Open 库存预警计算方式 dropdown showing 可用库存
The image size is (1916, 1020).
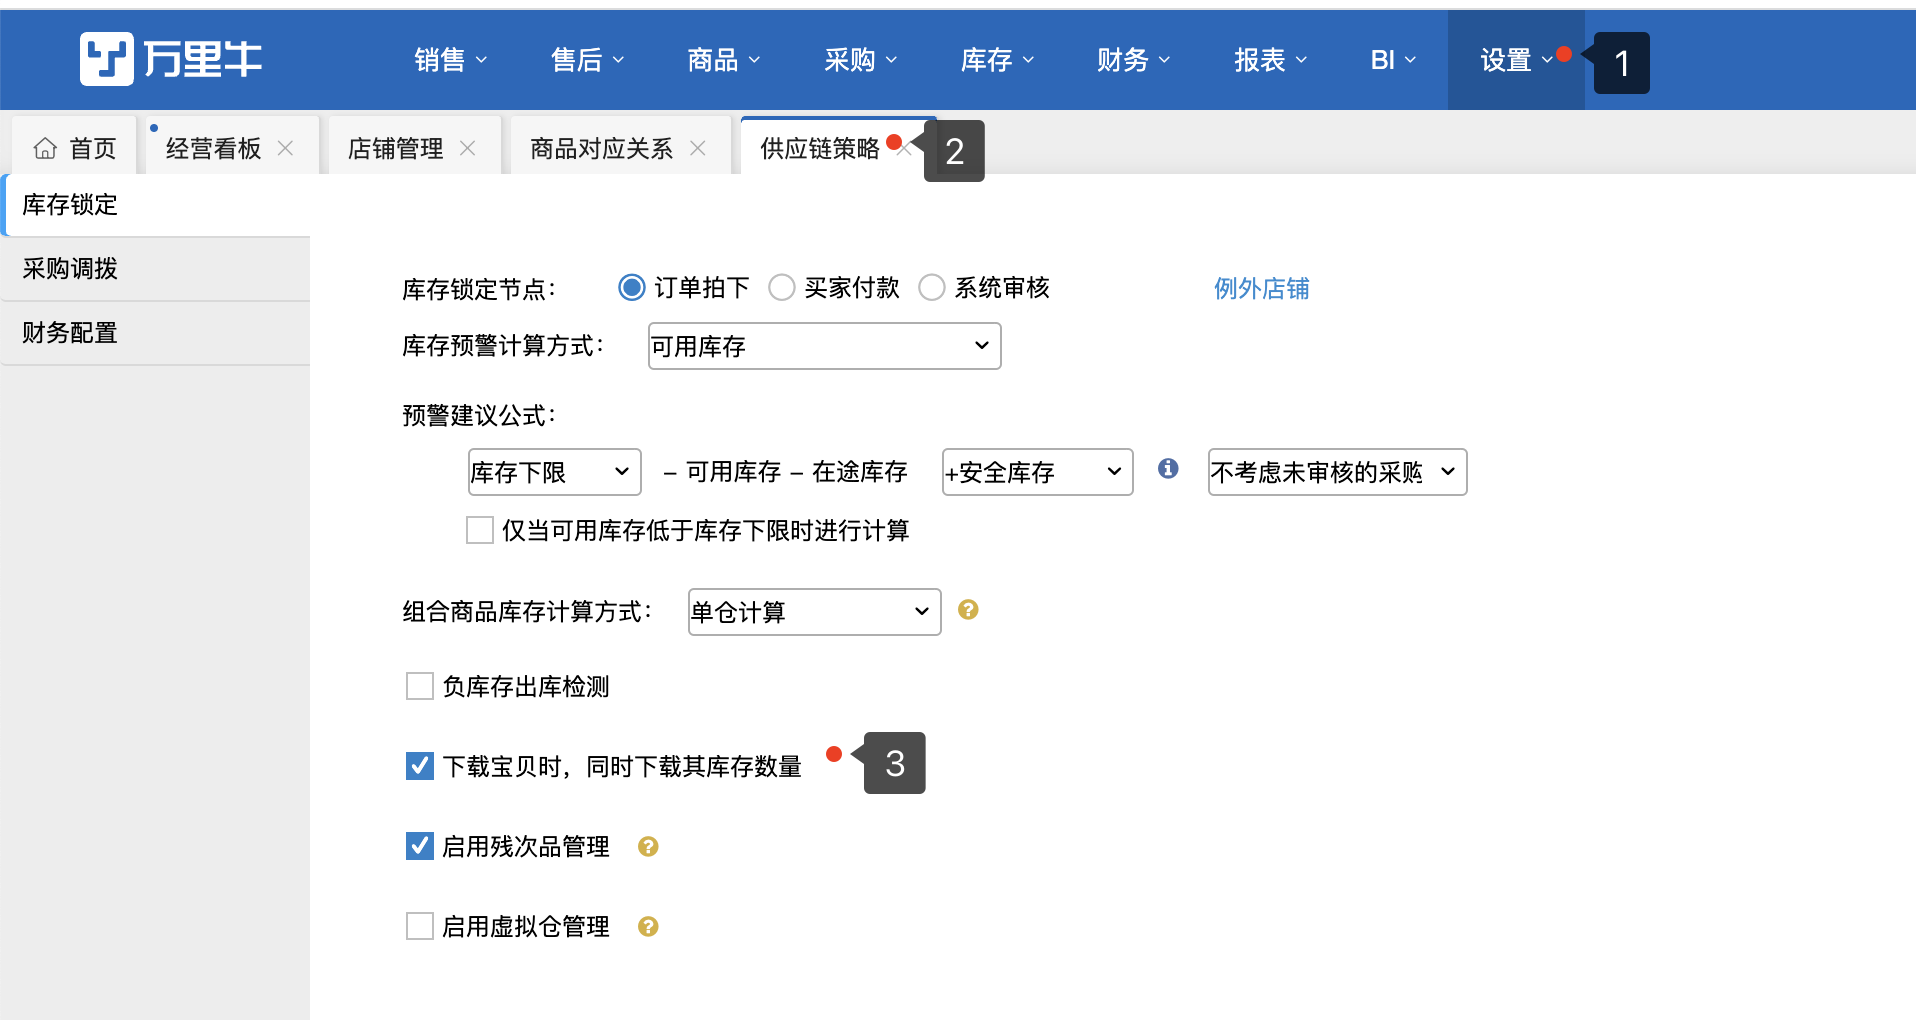[x=825, y=346]
